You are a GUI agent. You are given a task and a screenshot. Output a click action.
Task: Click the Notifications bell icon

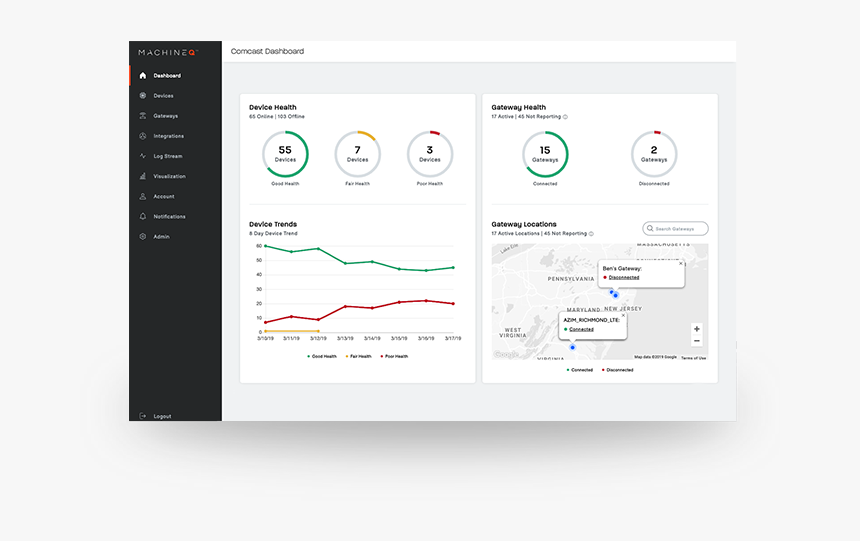143,217
